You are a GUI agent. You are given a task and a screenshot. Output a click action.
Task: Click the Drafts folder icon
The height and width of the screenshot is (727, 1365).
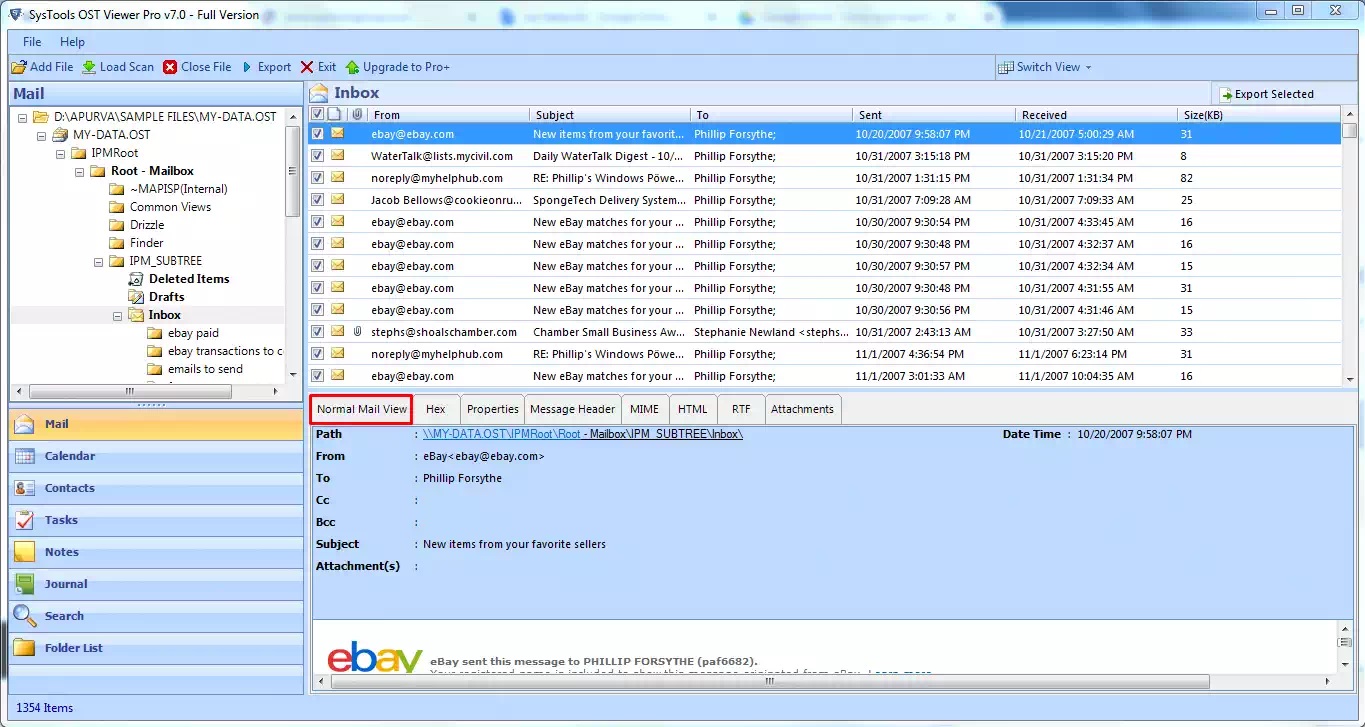pyautogui.click(x=136, y=297)
